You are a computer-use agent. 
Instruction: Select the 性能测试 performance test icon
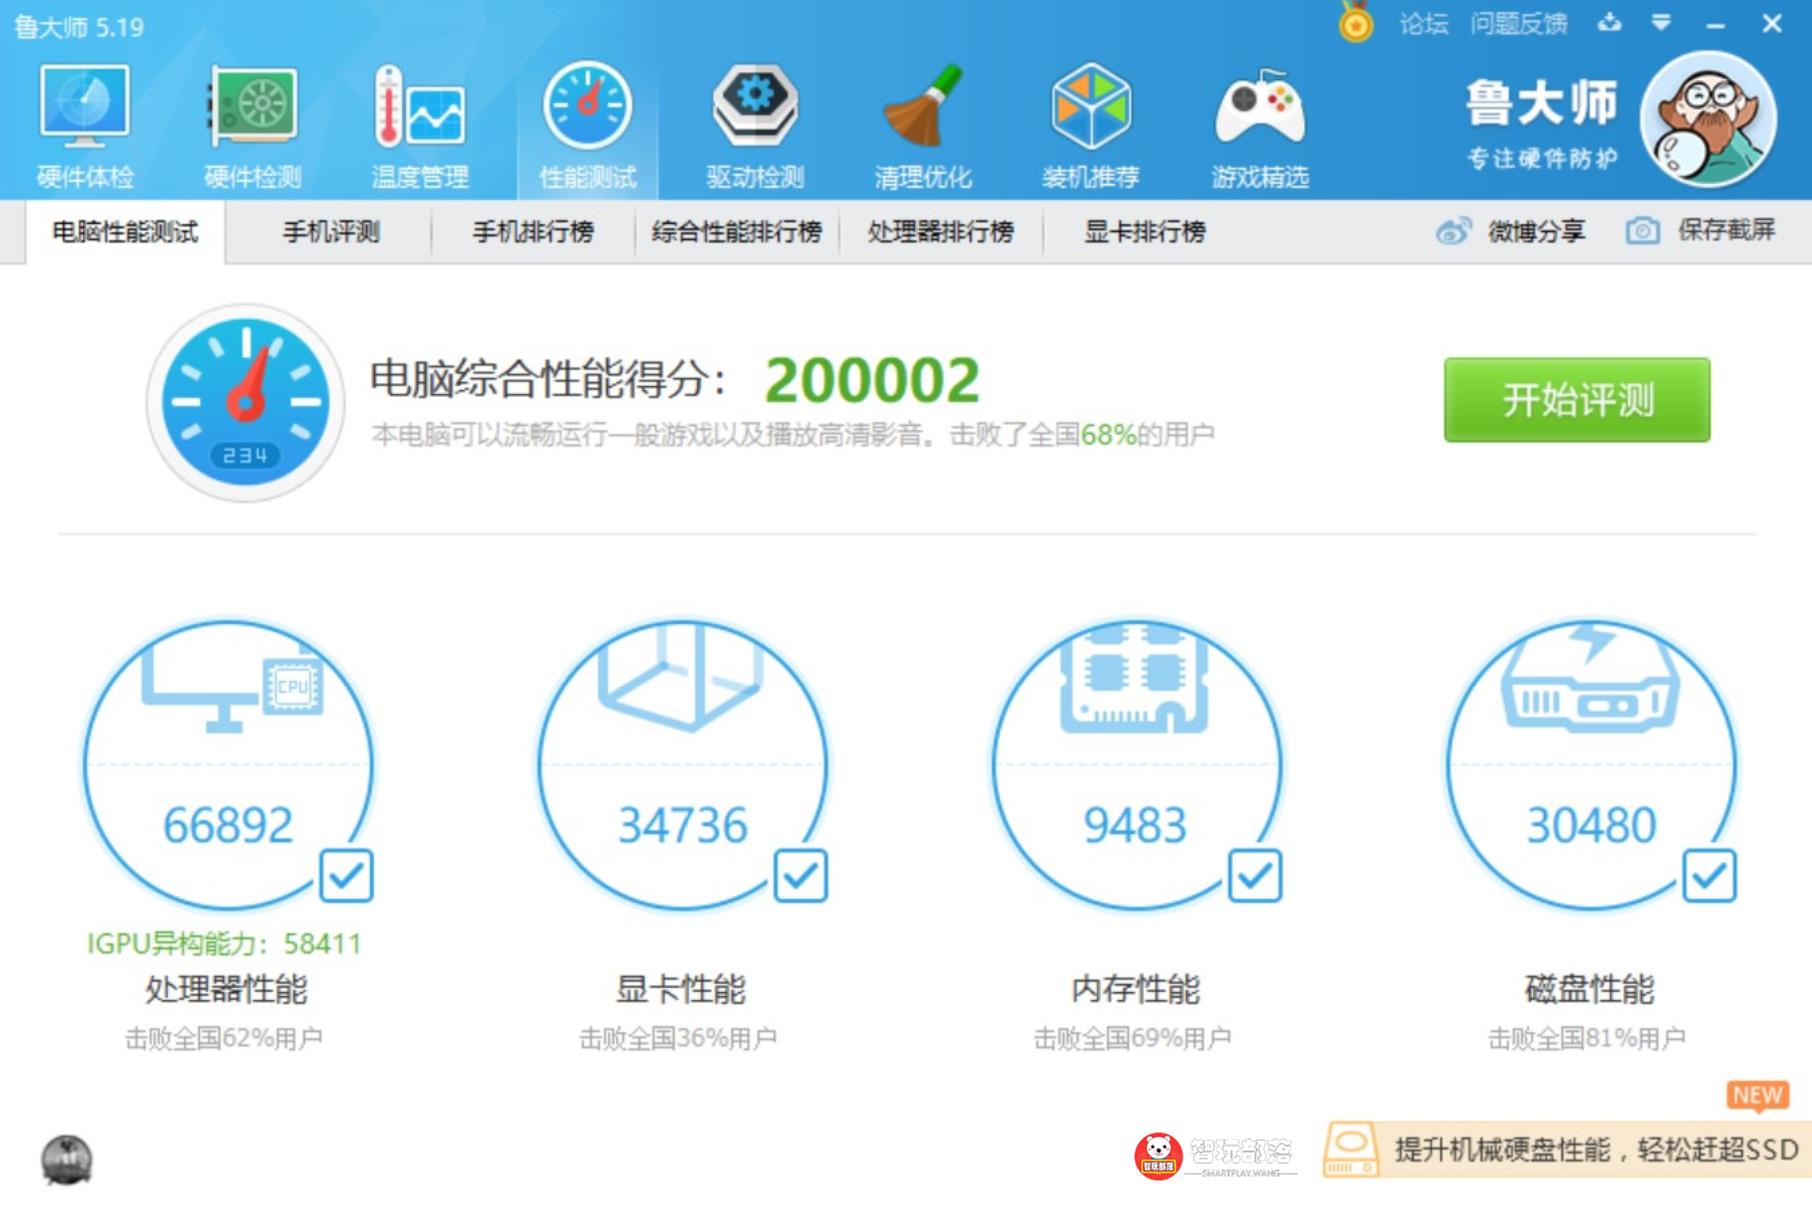(x=587, y=120)
